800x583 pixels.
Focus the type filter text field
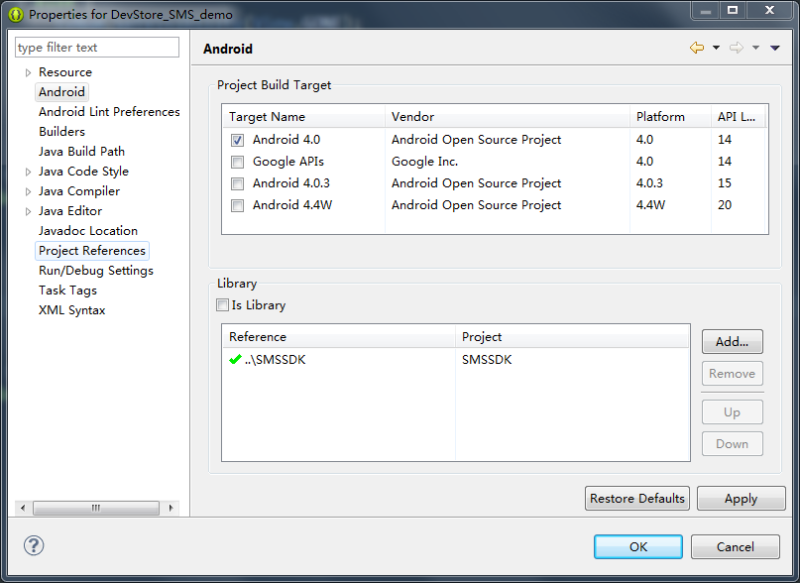(x=97, y=47)
